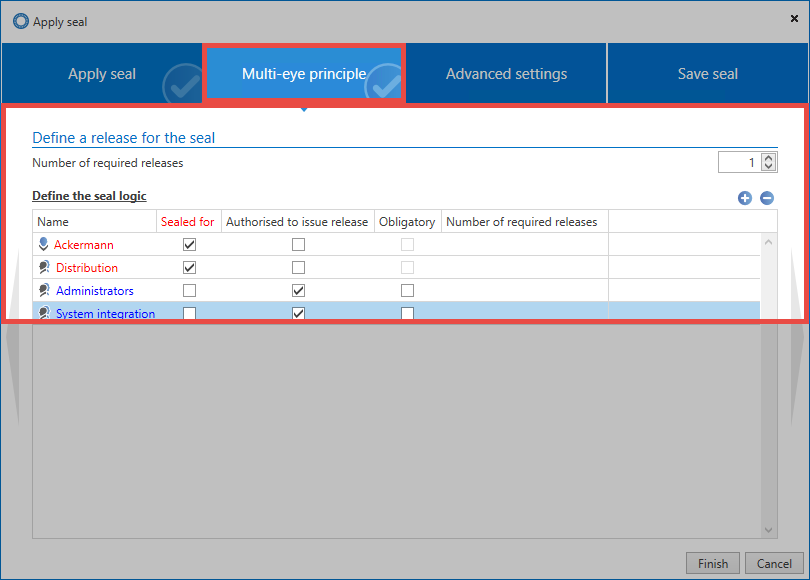Go to the Advanced settings tab
Screen dimensions: 810x580
pos(506,74)
